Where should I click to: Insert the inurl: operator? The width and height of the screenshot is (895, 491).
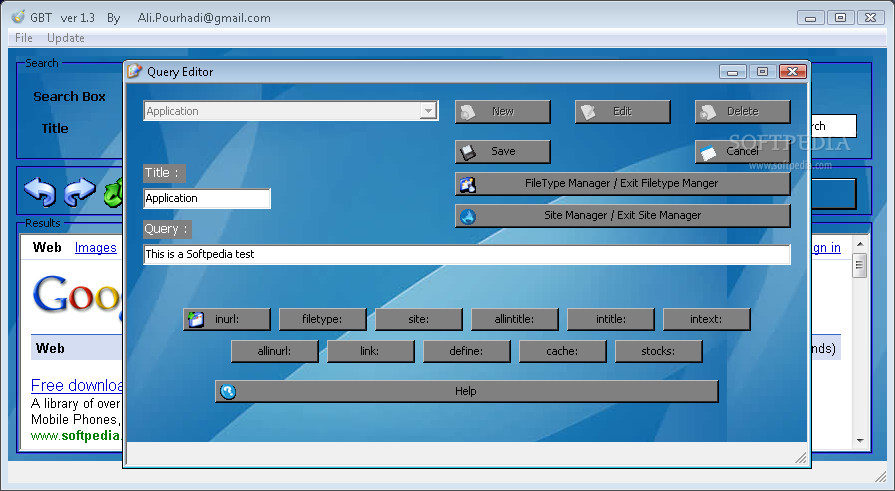click(x=227, y=319)
